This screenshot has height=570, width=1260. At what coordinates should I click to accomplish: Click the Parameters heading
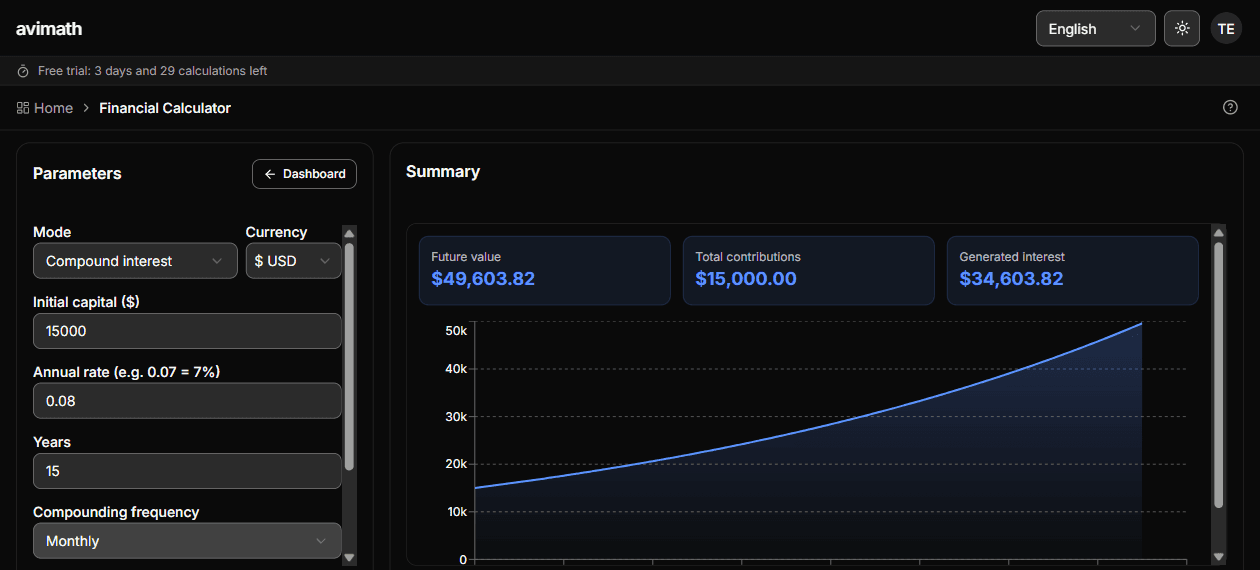(77, 174)
